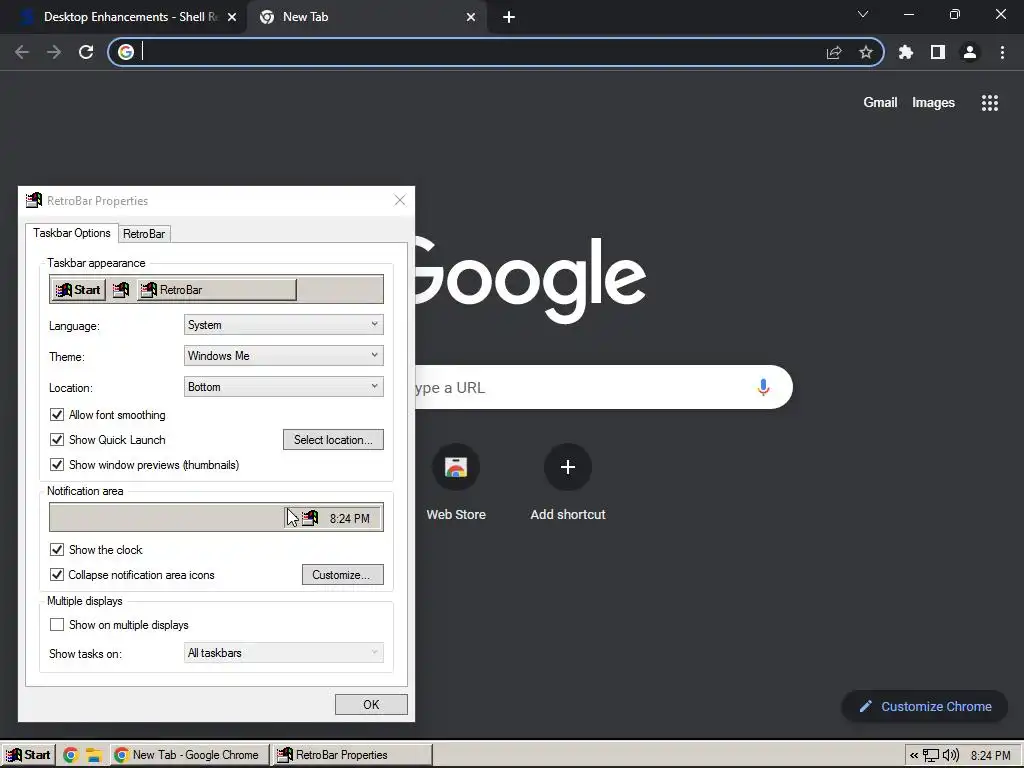Reload the Chrome page
Screen dimensions: 1024x768
(86, 52)
